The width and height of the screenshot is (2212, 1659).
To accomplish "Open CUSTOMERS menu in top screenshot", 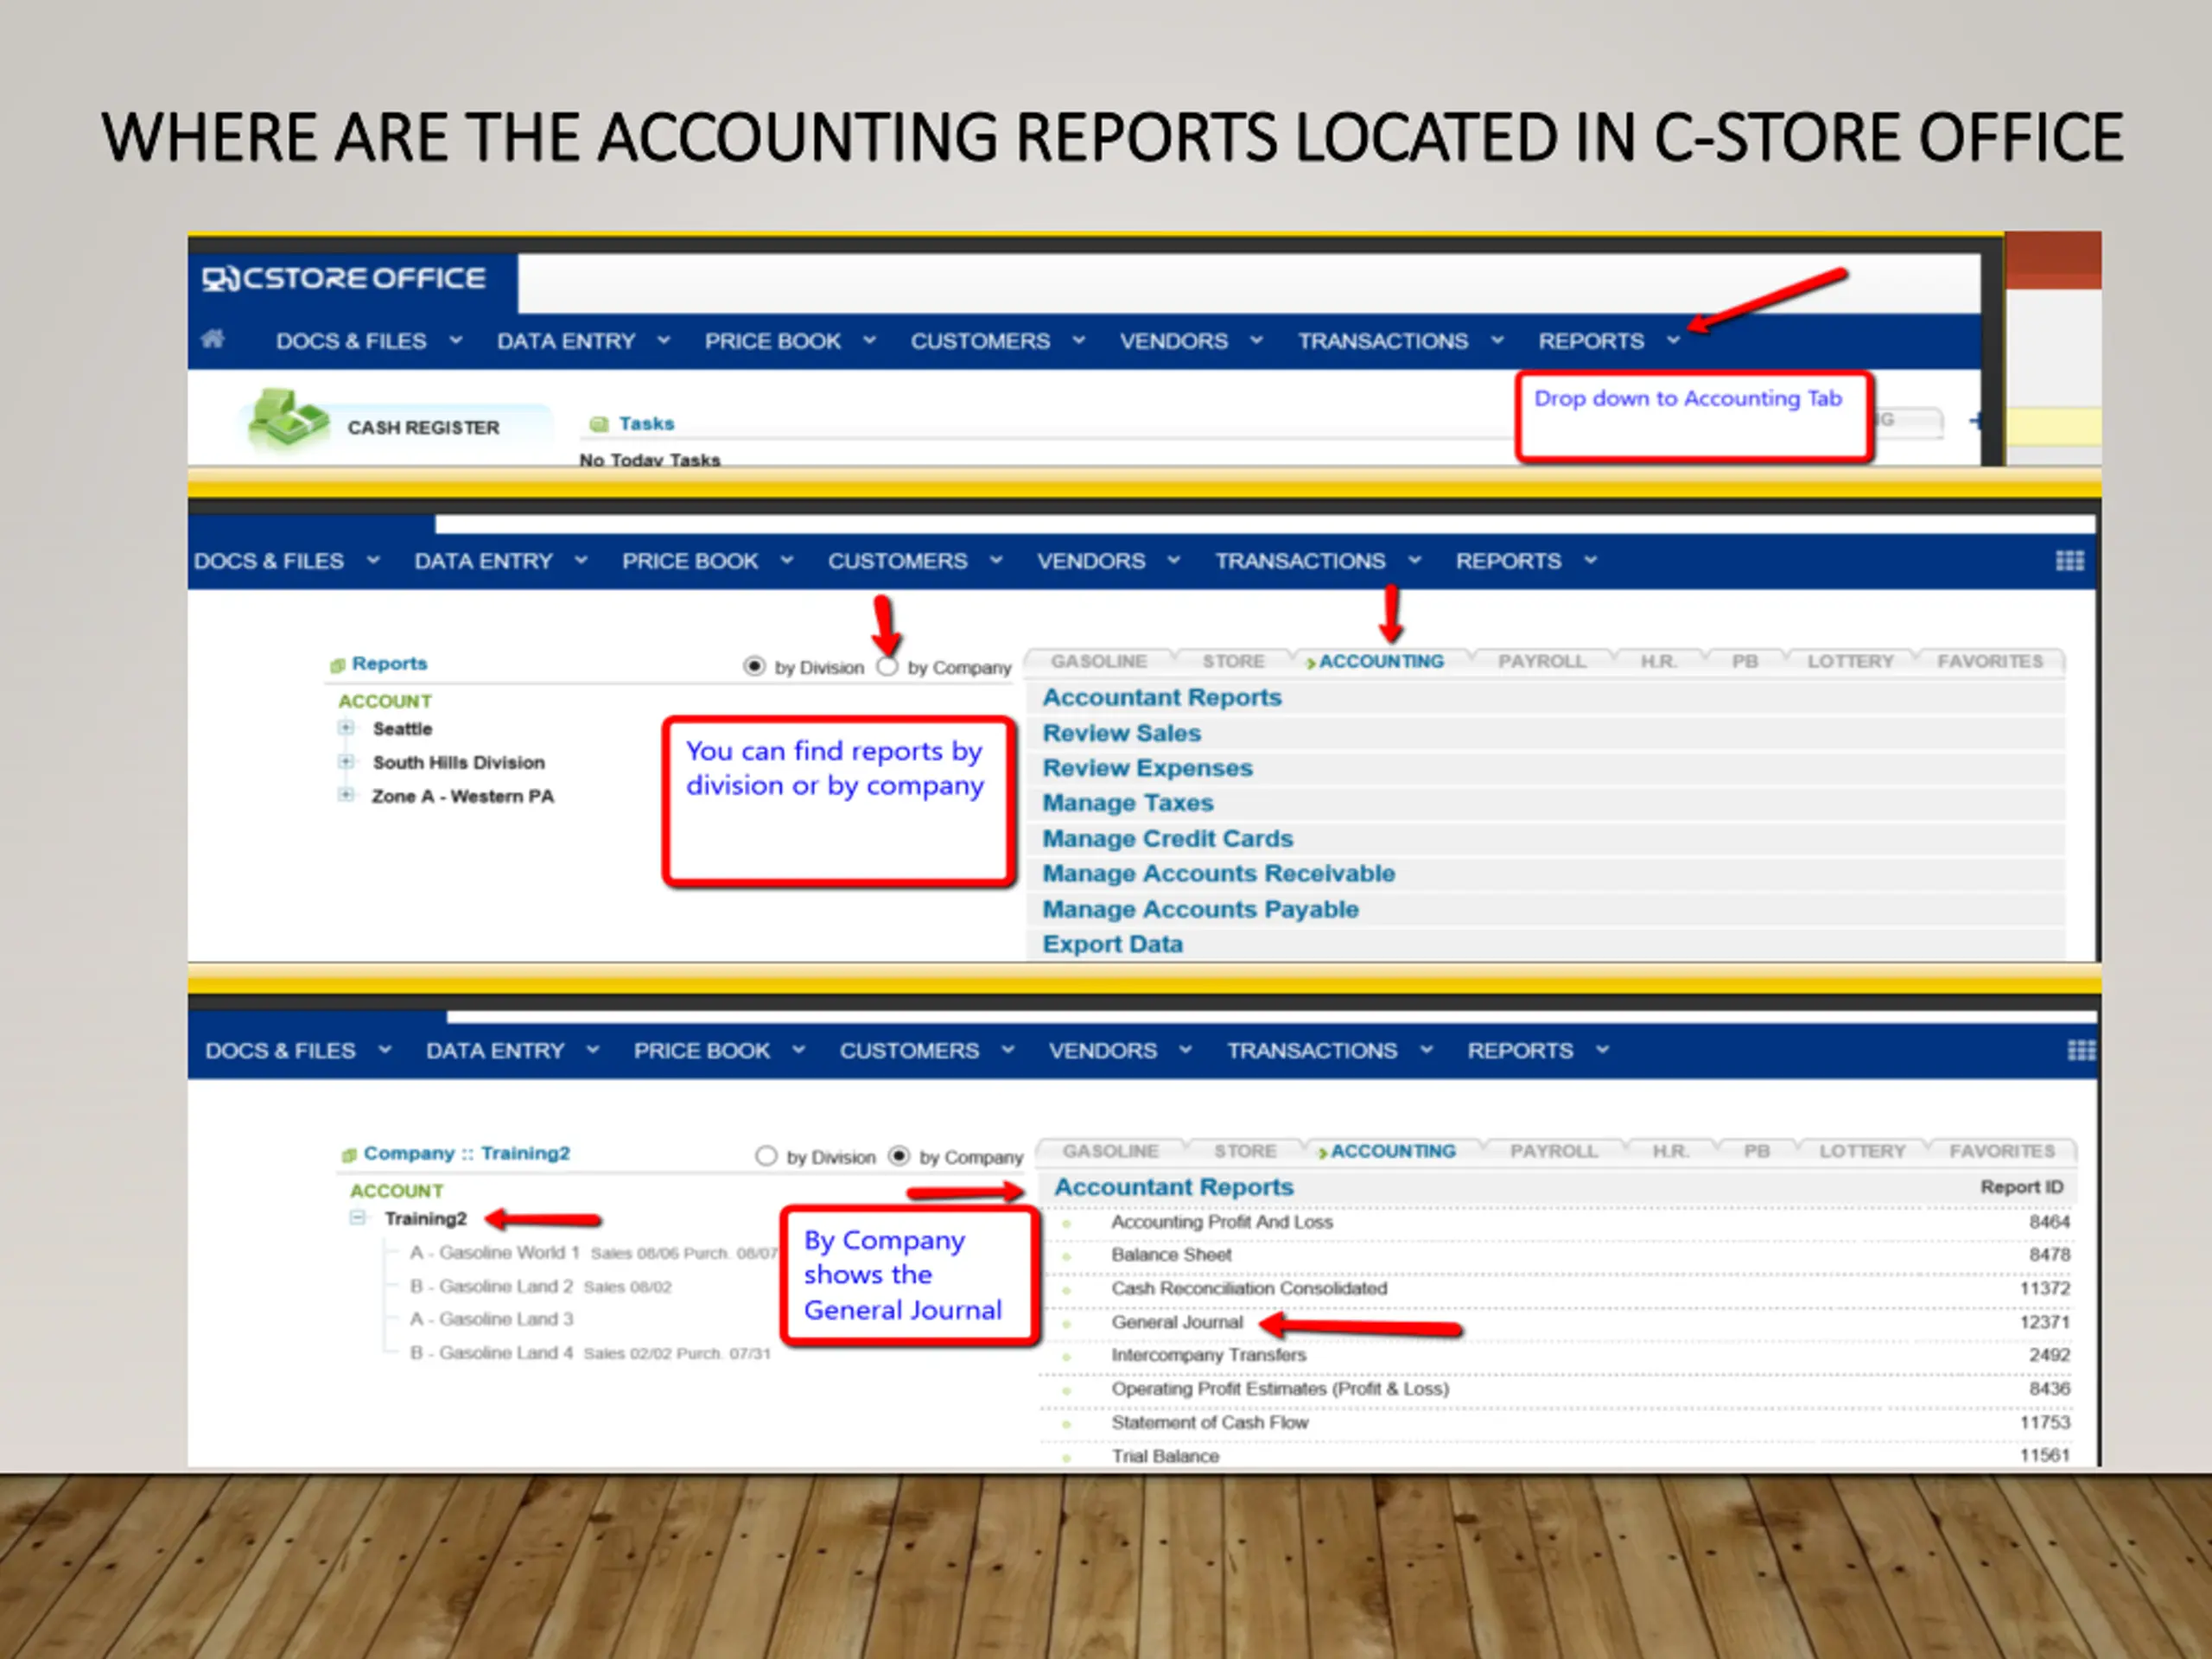I will tap(980, 341).
